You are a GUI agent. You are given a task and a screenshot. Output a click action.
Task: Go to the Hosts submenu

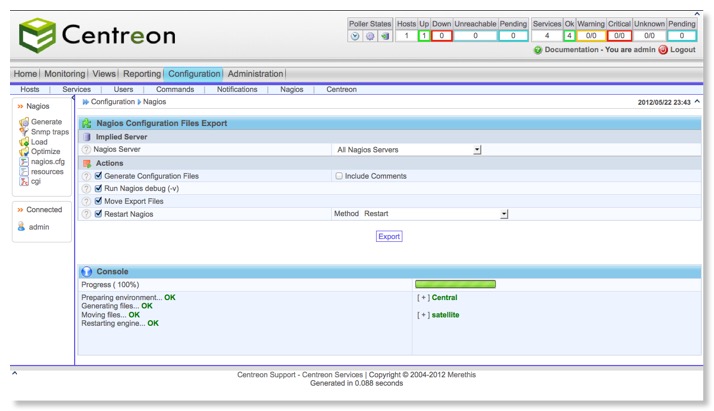coord(30,90)
